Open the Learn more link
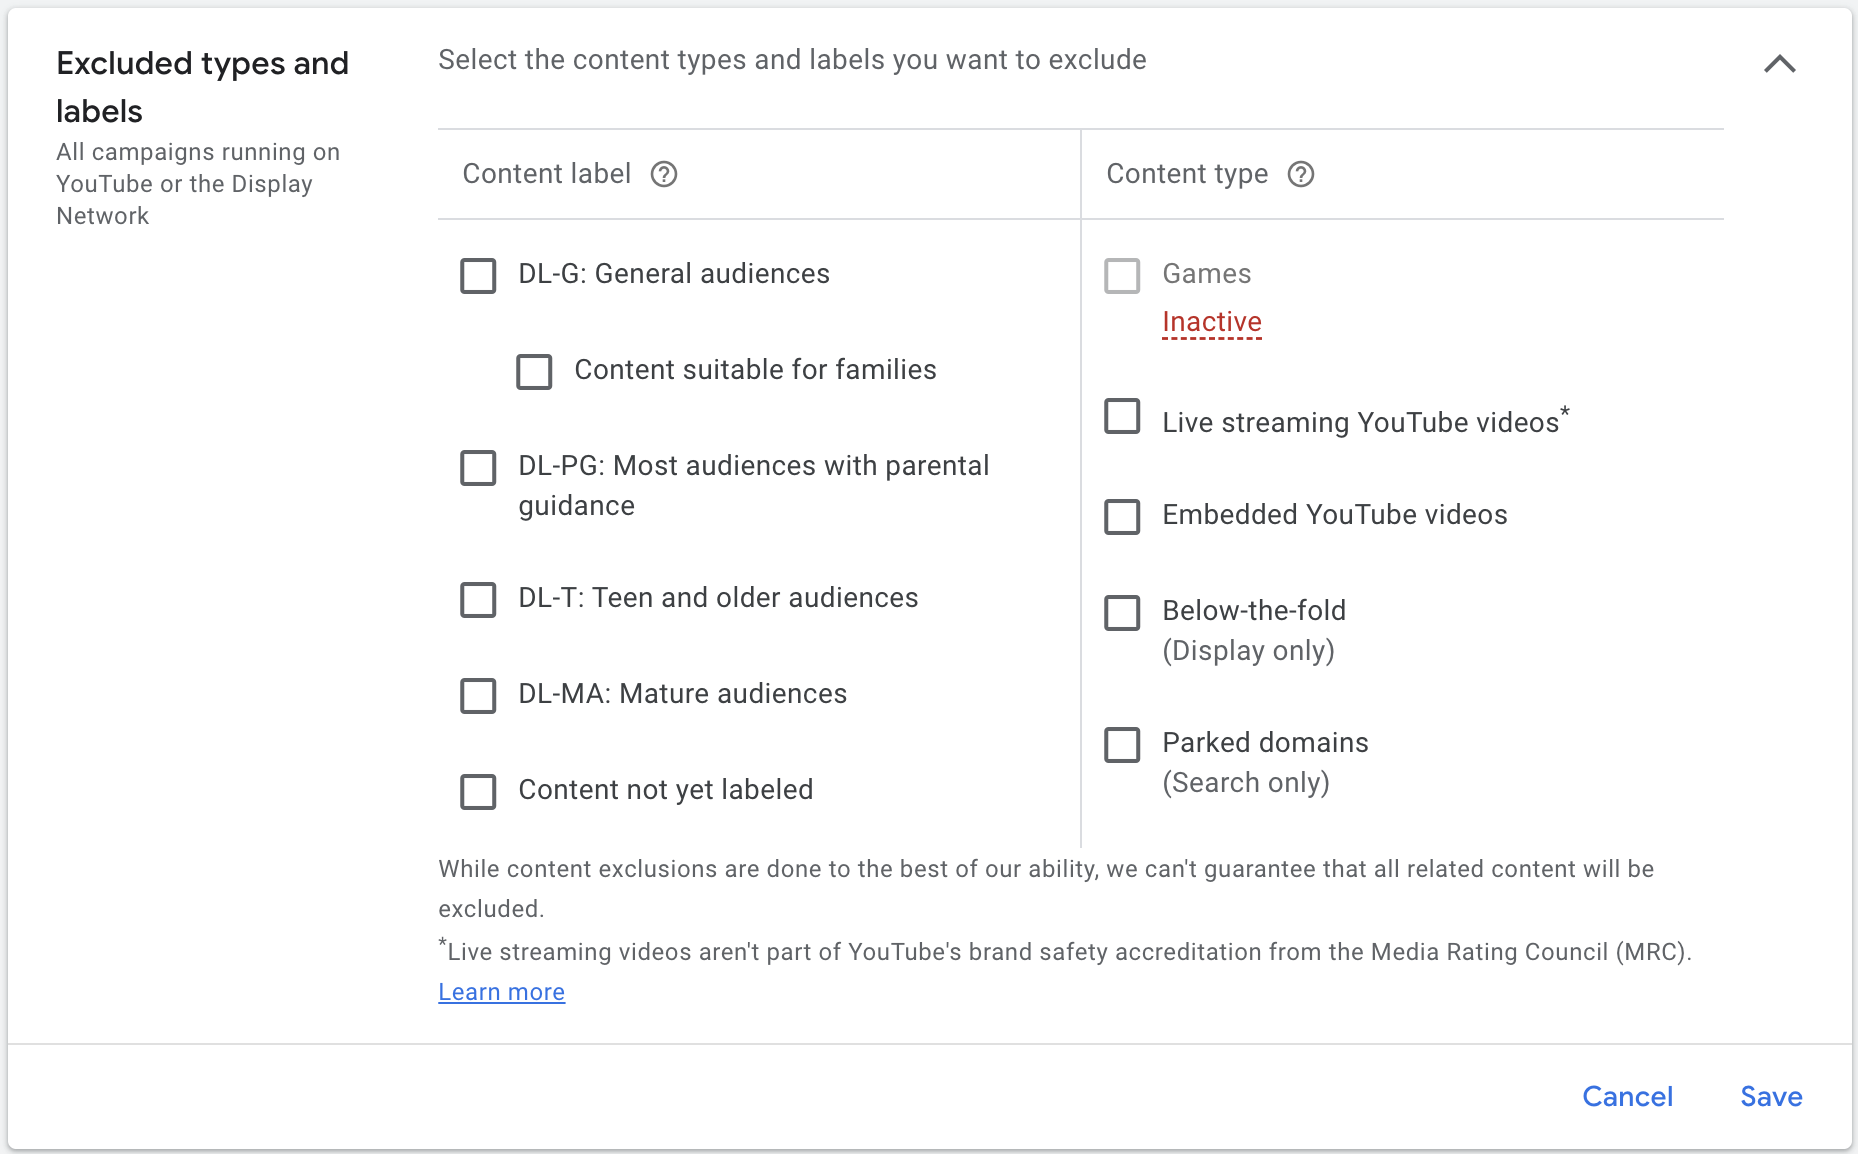Viewport: 1858px width, 1154px height. [501, 991]
